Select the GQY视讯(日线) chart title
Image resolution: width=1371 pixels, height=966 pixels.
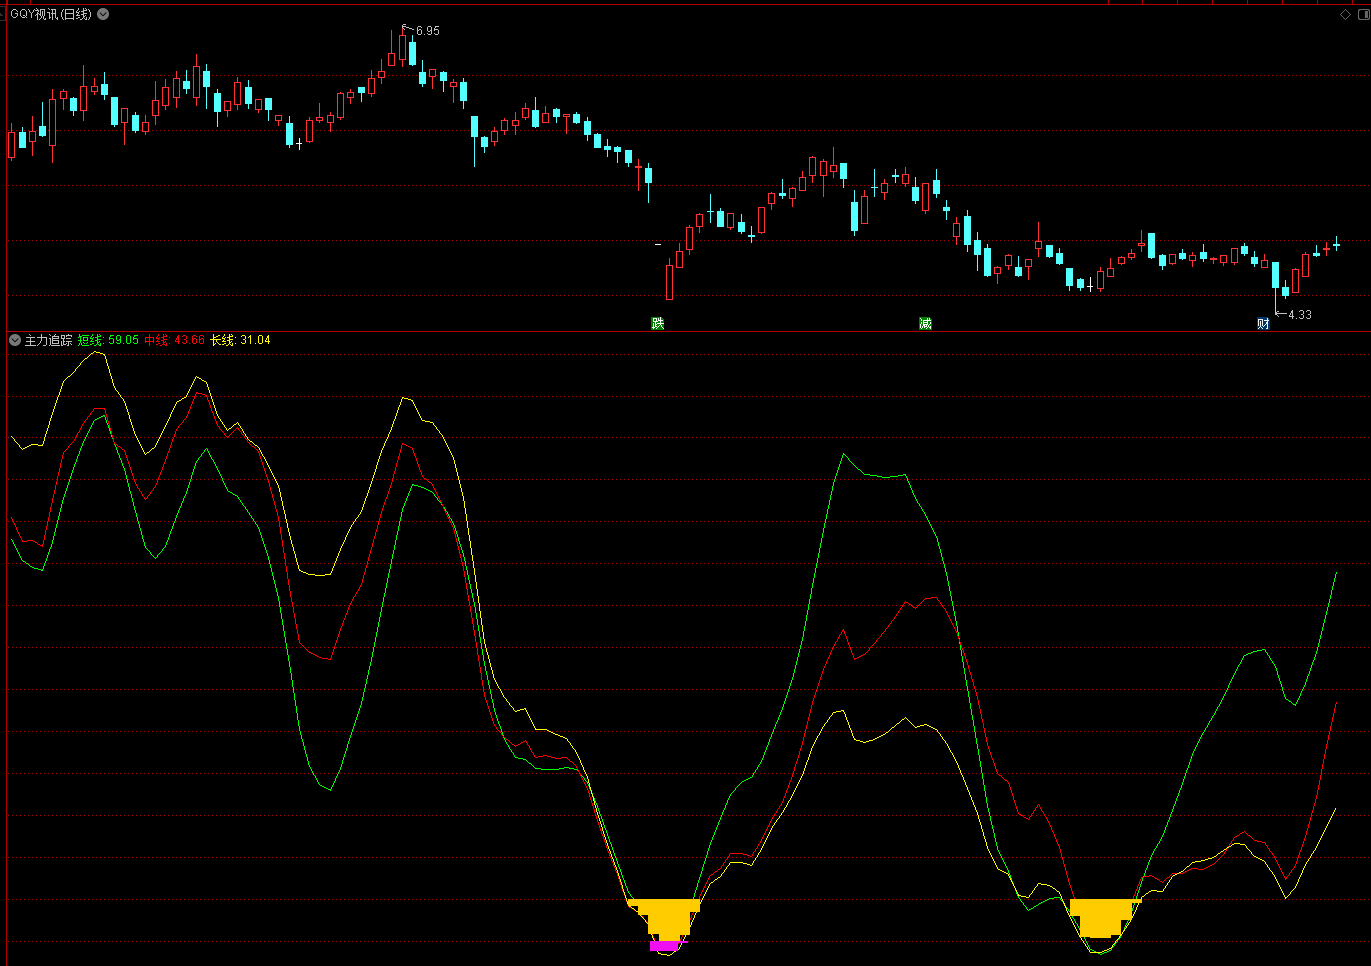(x=51, y=14)
